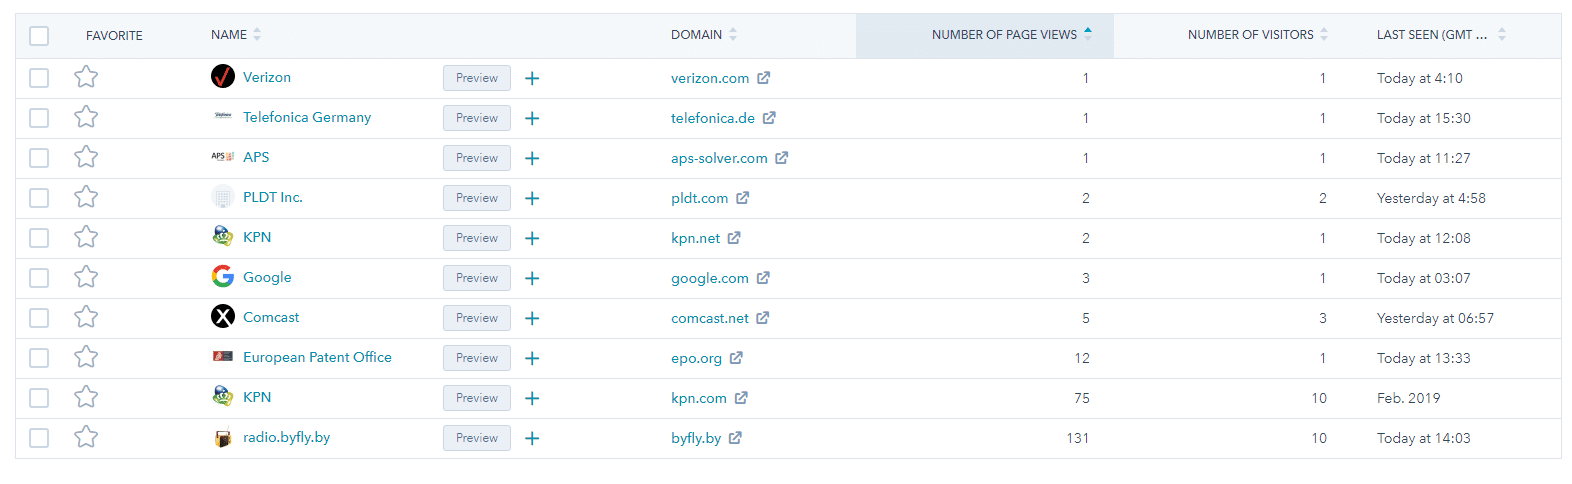Click 'Today at 13:33' cell
Image resolution: width=1572 pixels, height=484 pixels.
tap(1423, 358)
